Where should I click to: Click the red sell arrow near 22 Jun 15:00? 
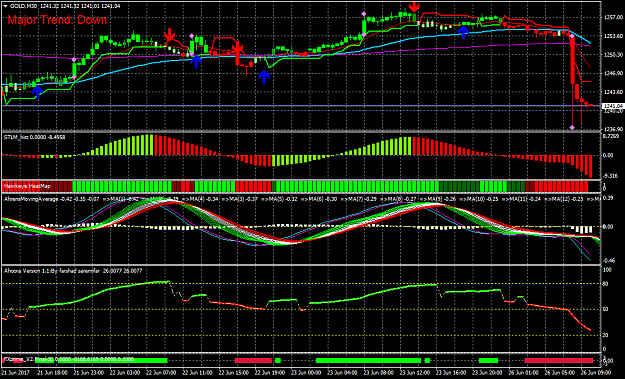tap(238, 48)
